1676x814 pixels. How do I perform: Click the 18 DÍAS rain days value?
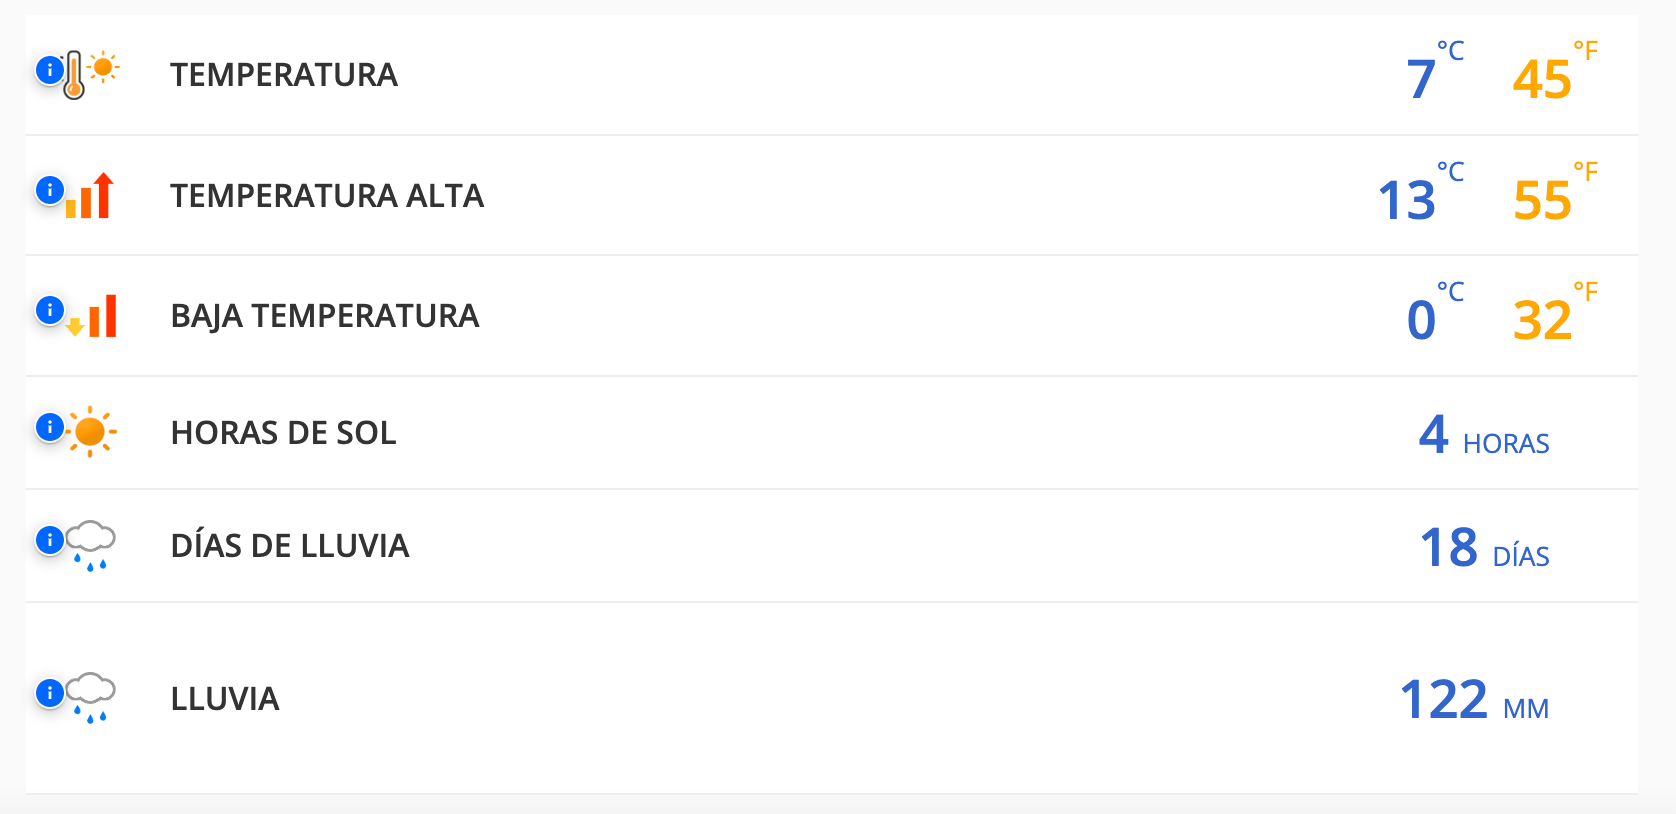(x=1484, y=548)
